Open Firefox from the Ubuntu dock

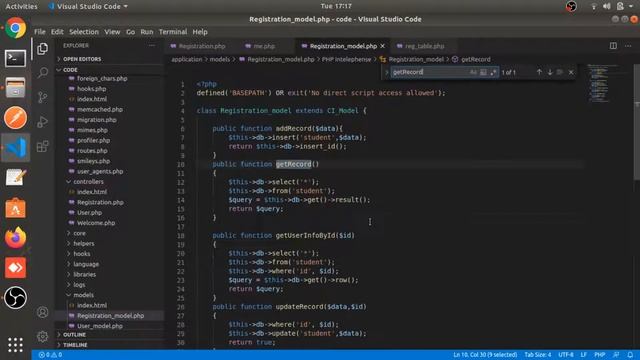16,238
